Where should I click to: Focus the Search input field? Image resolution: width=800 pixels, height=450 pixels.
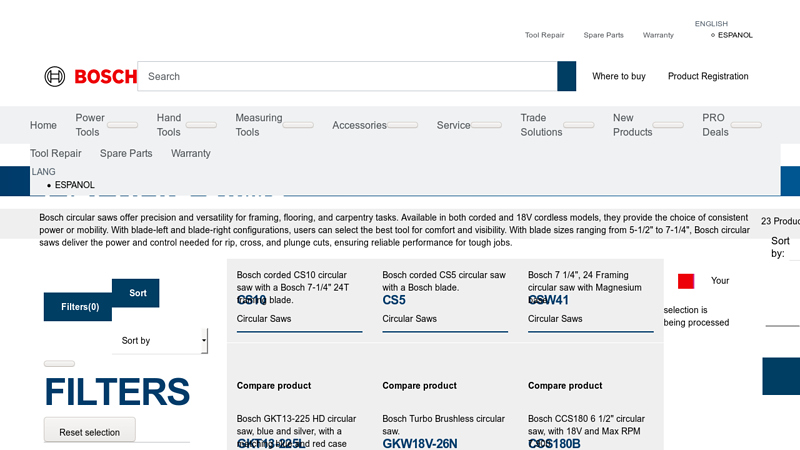pos(346,76)
